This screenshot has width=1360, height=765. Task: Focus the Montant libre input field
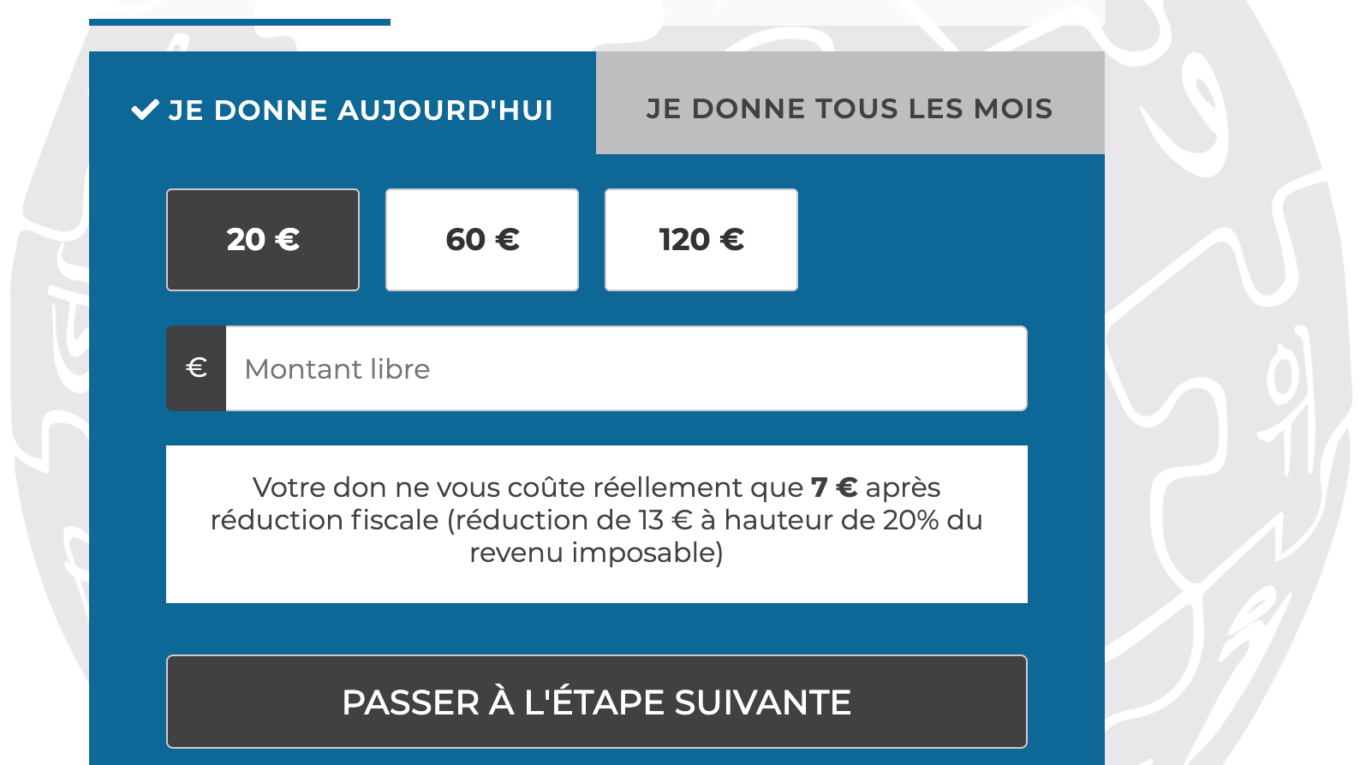(x=626, y=368)
